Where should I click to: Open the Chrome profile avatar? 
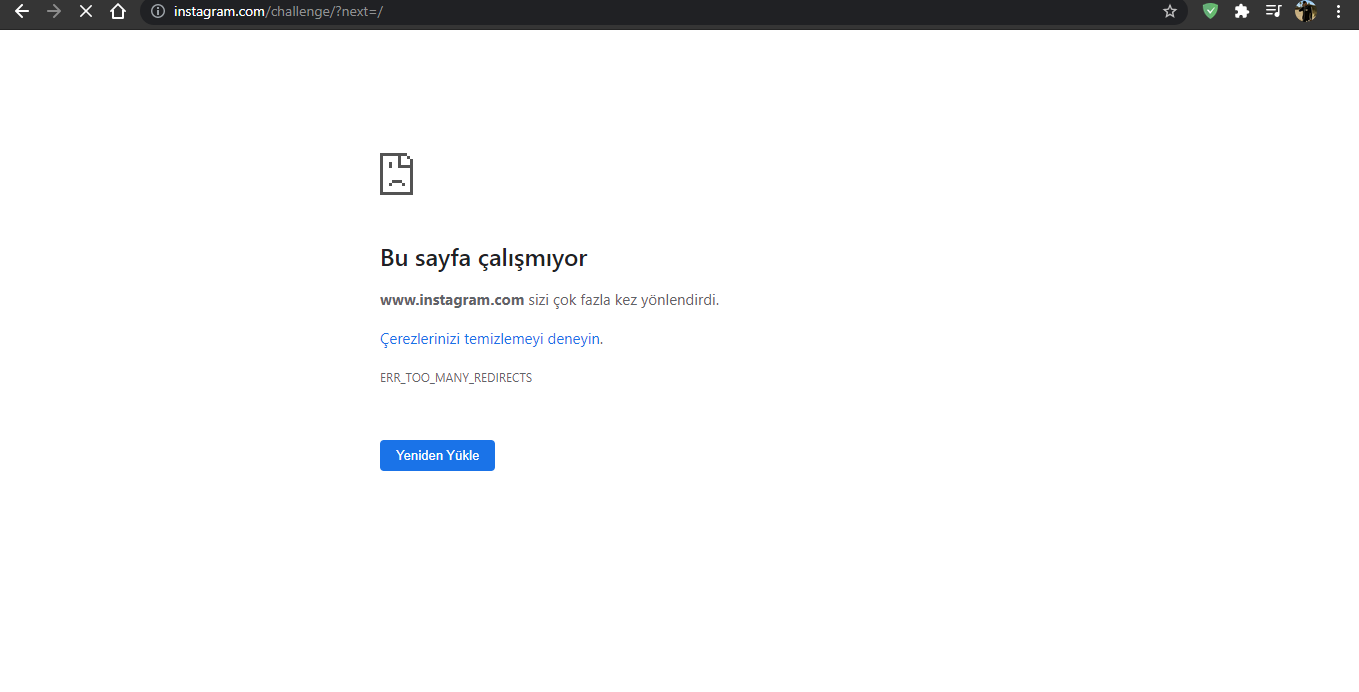[x=1305, y=12]
